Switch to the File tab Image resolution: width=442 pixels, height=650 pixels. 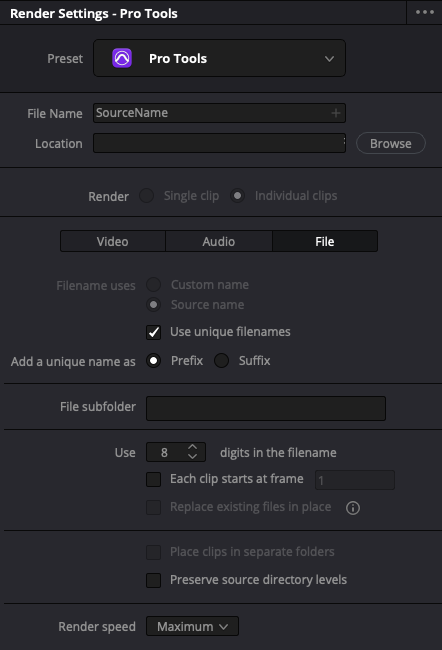[x=325, y=241]
